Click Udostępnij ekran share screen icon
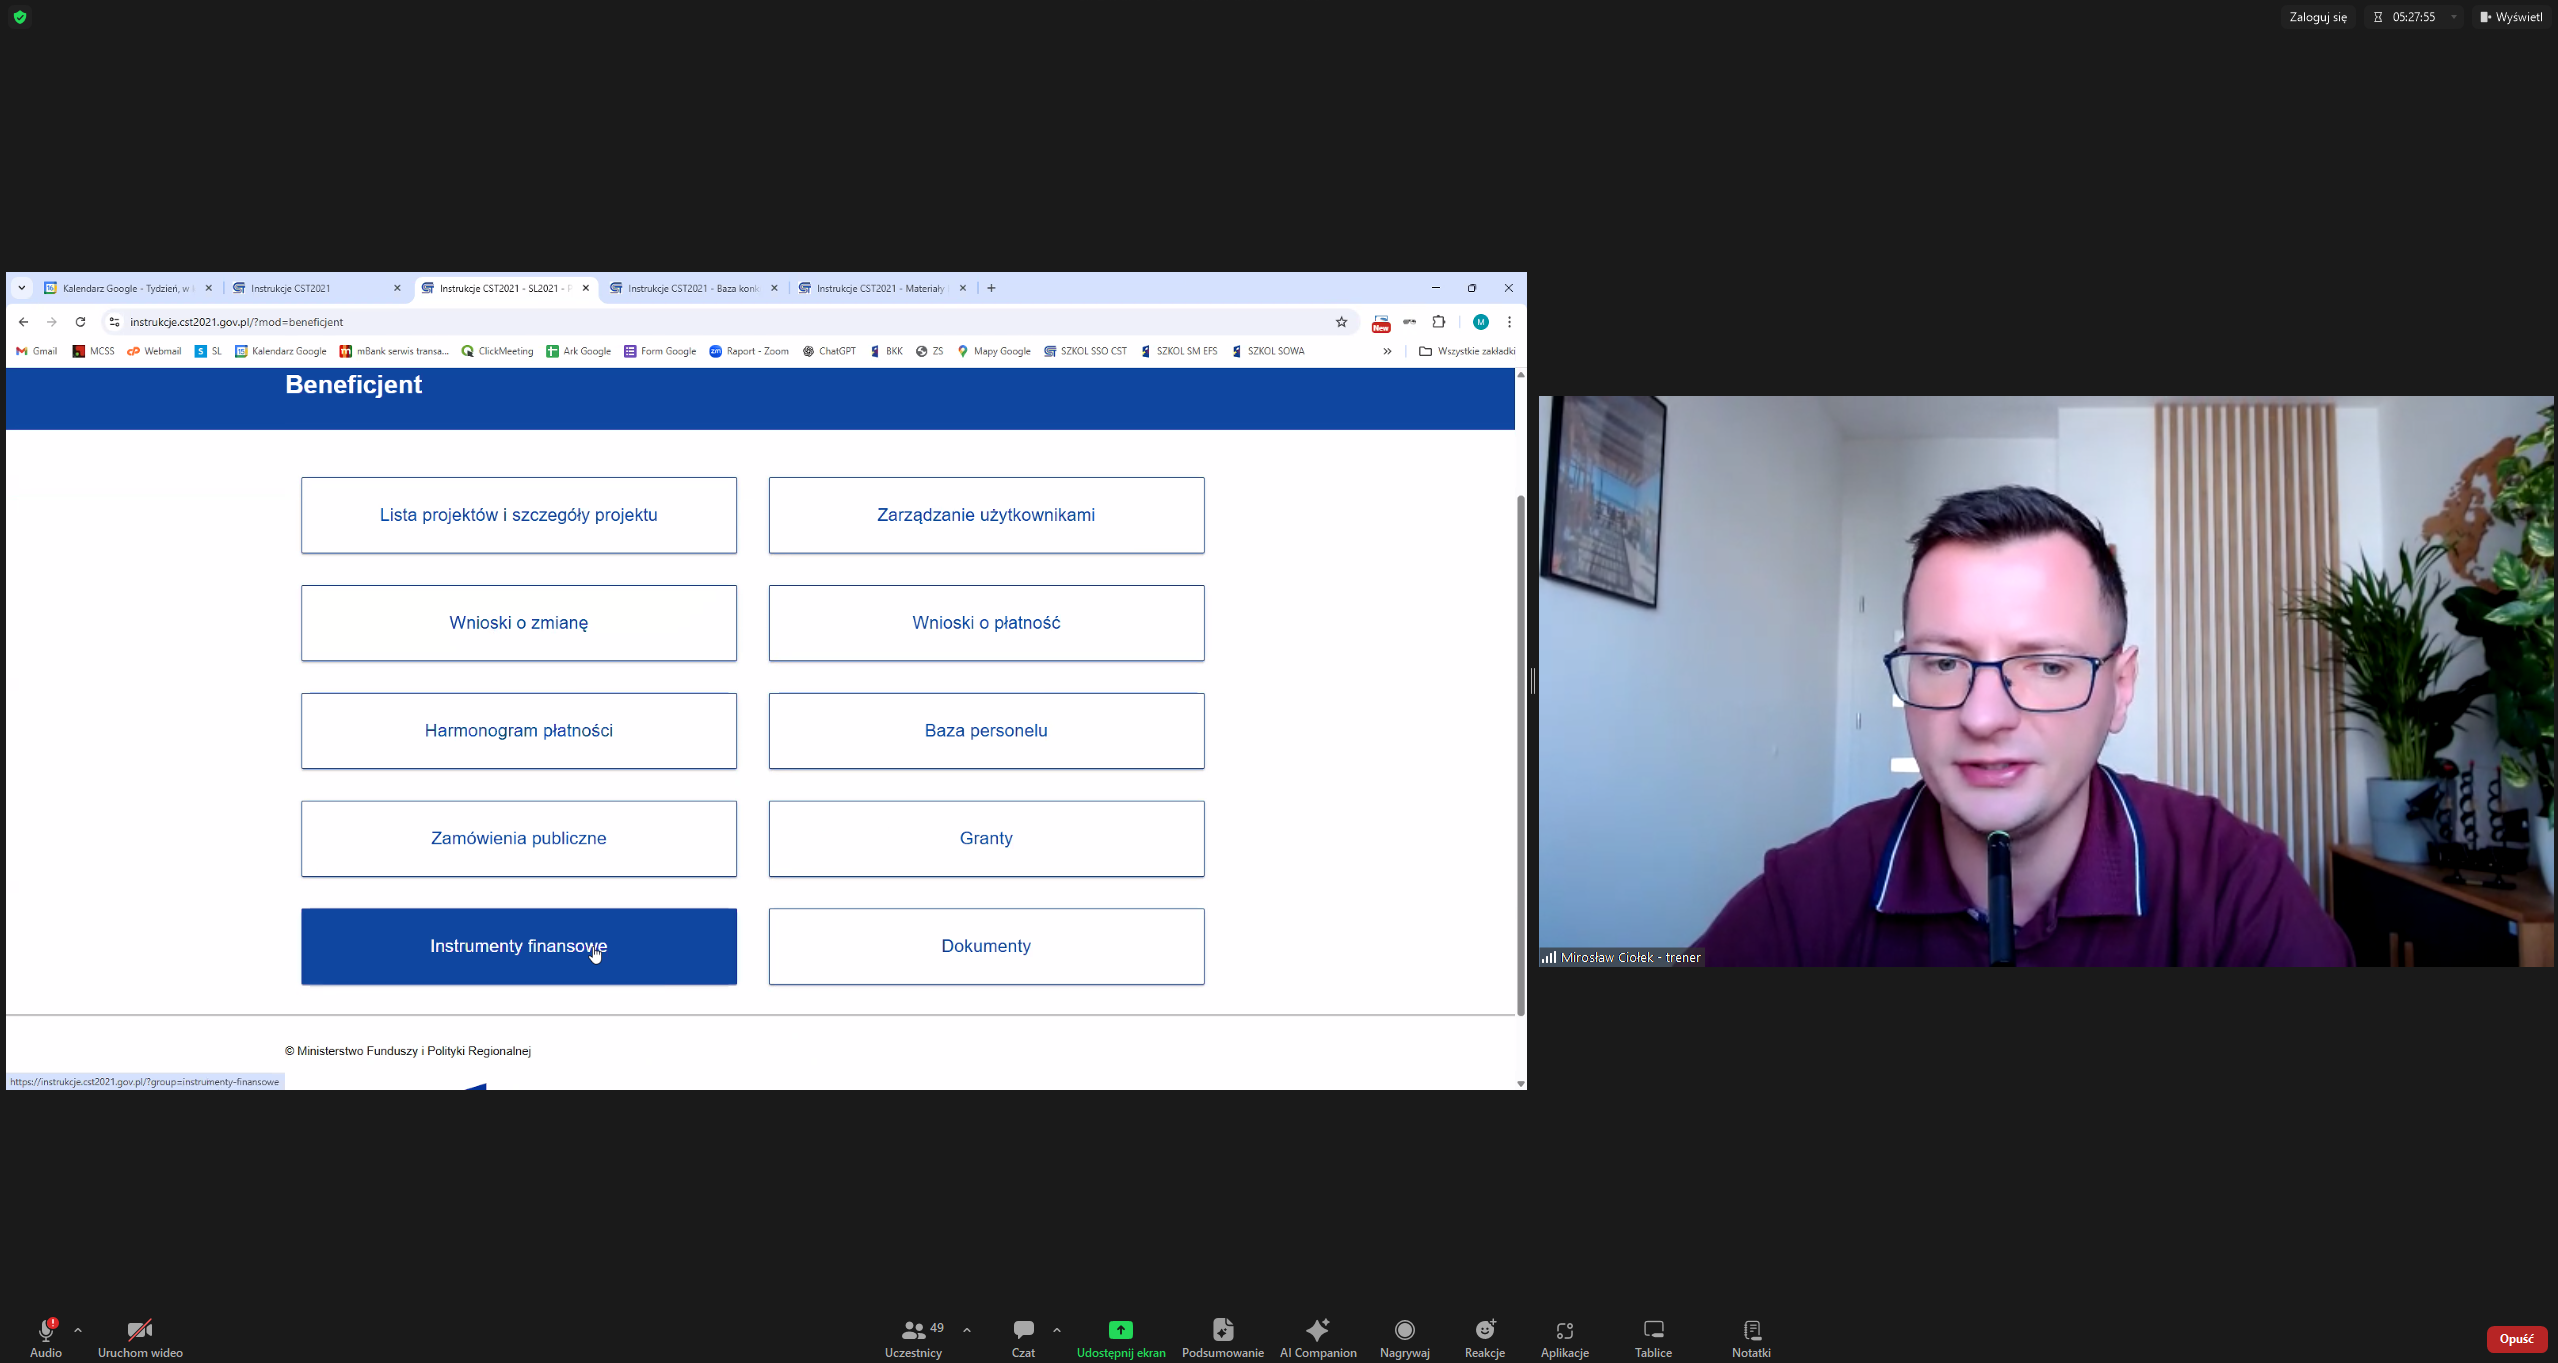 [1120, 1330]
